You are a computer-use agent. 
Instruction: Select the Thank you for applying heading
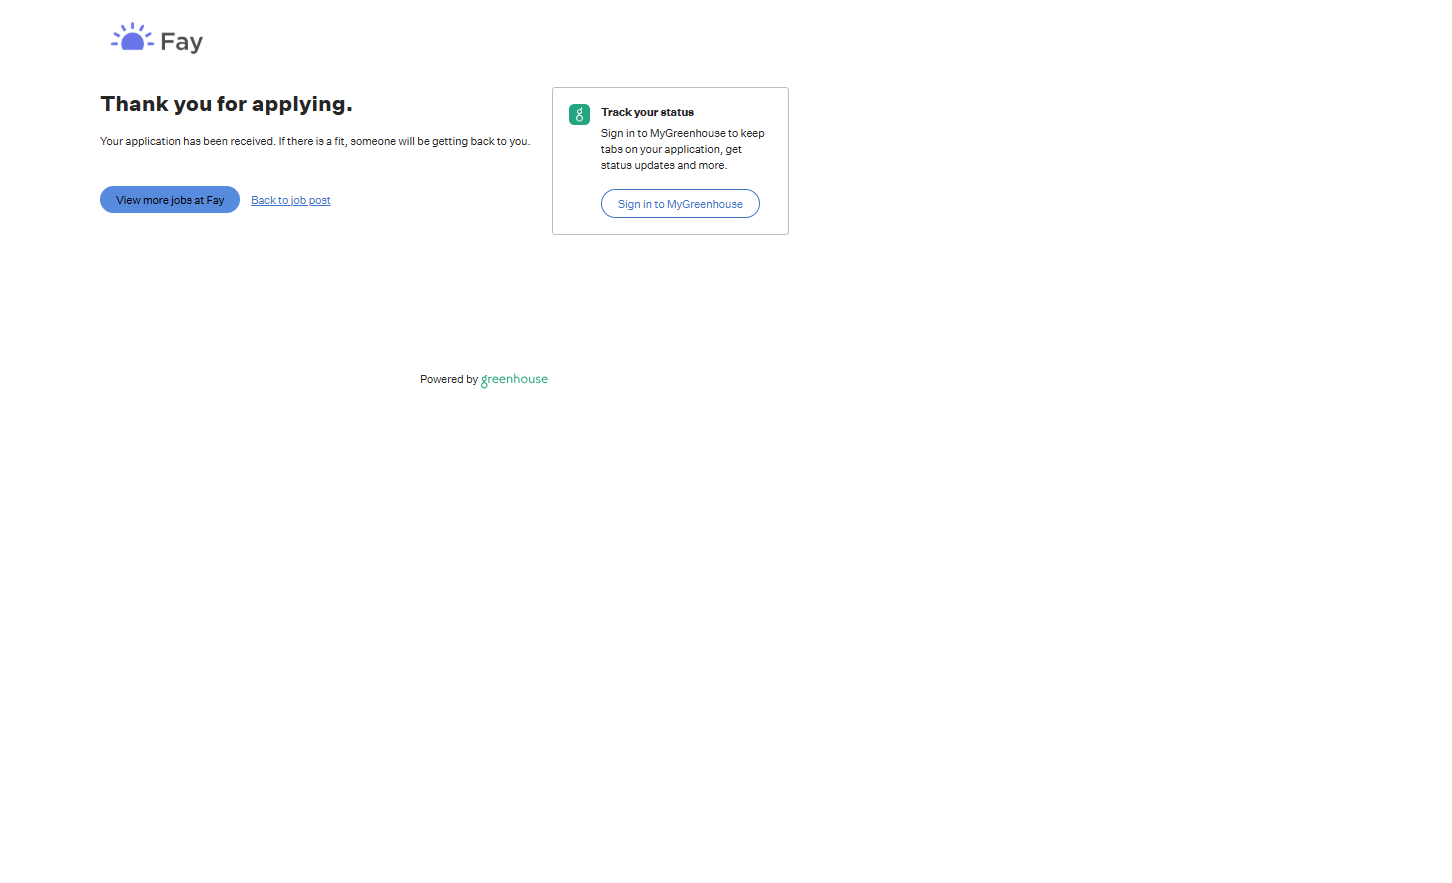[226, 104]
